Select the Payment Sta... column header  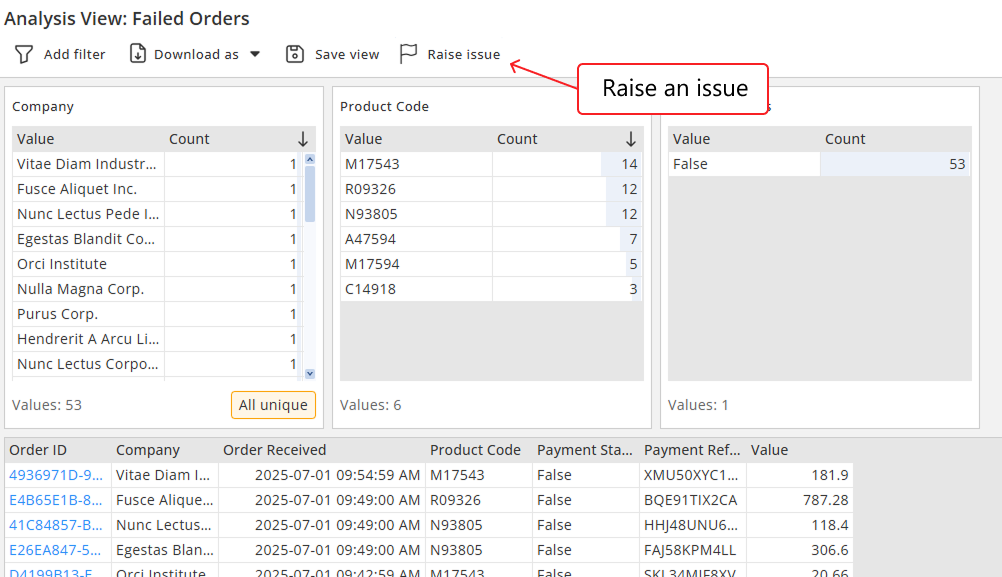(586, 450)
